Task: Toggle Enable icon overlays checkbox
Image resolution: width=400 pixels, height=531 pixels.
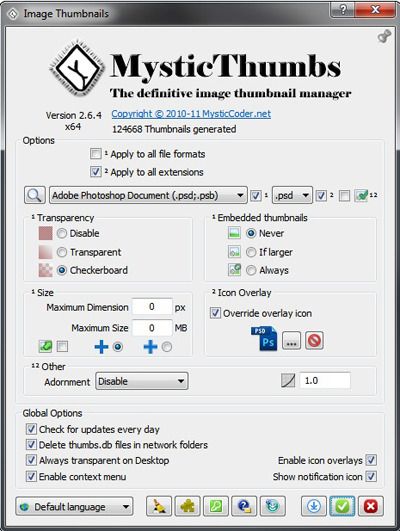Action: [x=371, y=460]
